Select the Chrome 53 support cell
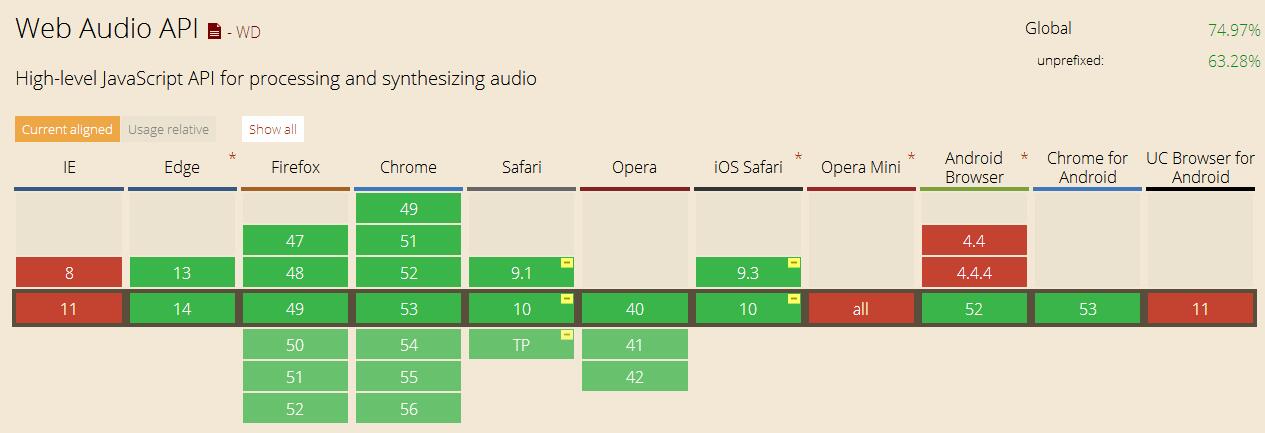Image resolution: width=1265 pixels, height=433 pixels. click(x=408, y=309)
